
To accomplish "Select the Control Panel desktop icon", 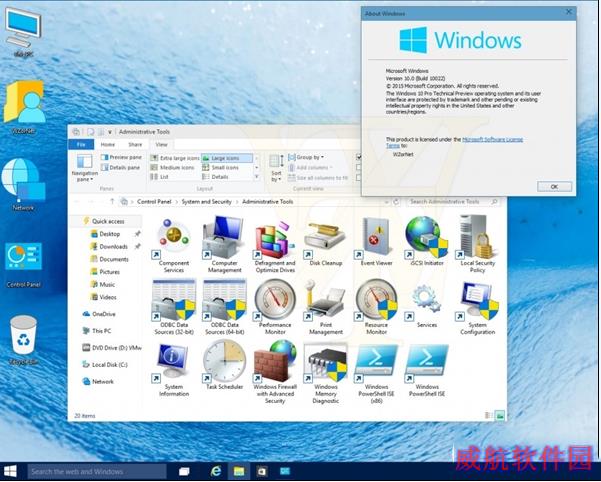I will (23, 264).
